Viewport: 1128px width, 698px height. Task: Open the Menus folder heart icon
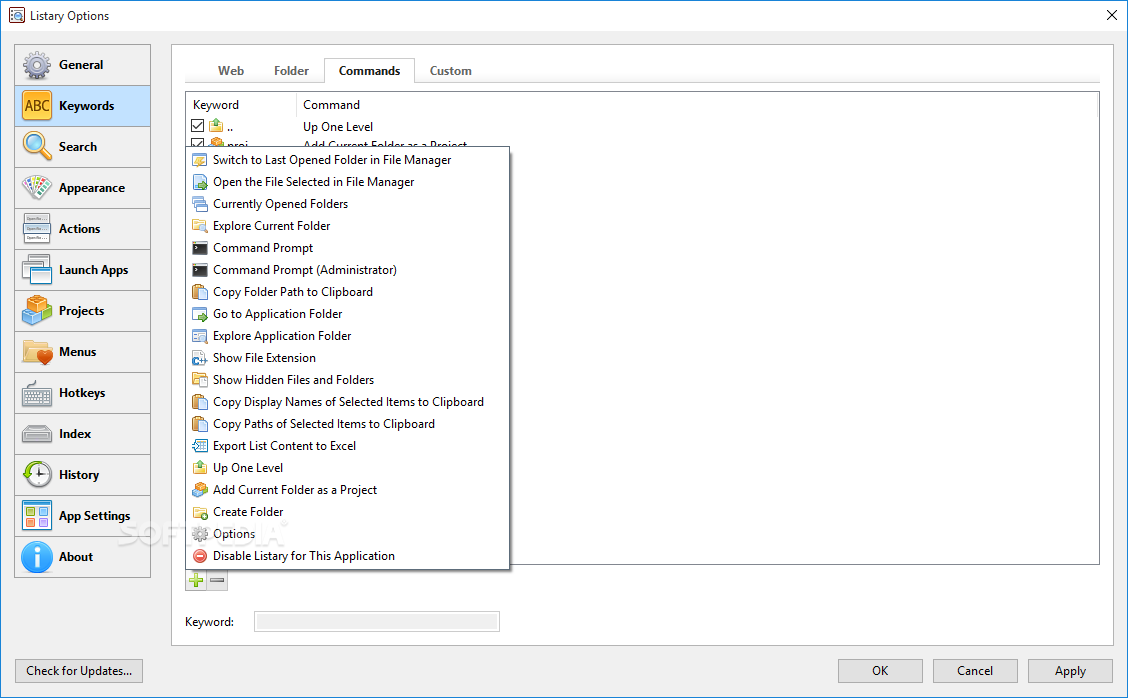click(x=37, y=352)
